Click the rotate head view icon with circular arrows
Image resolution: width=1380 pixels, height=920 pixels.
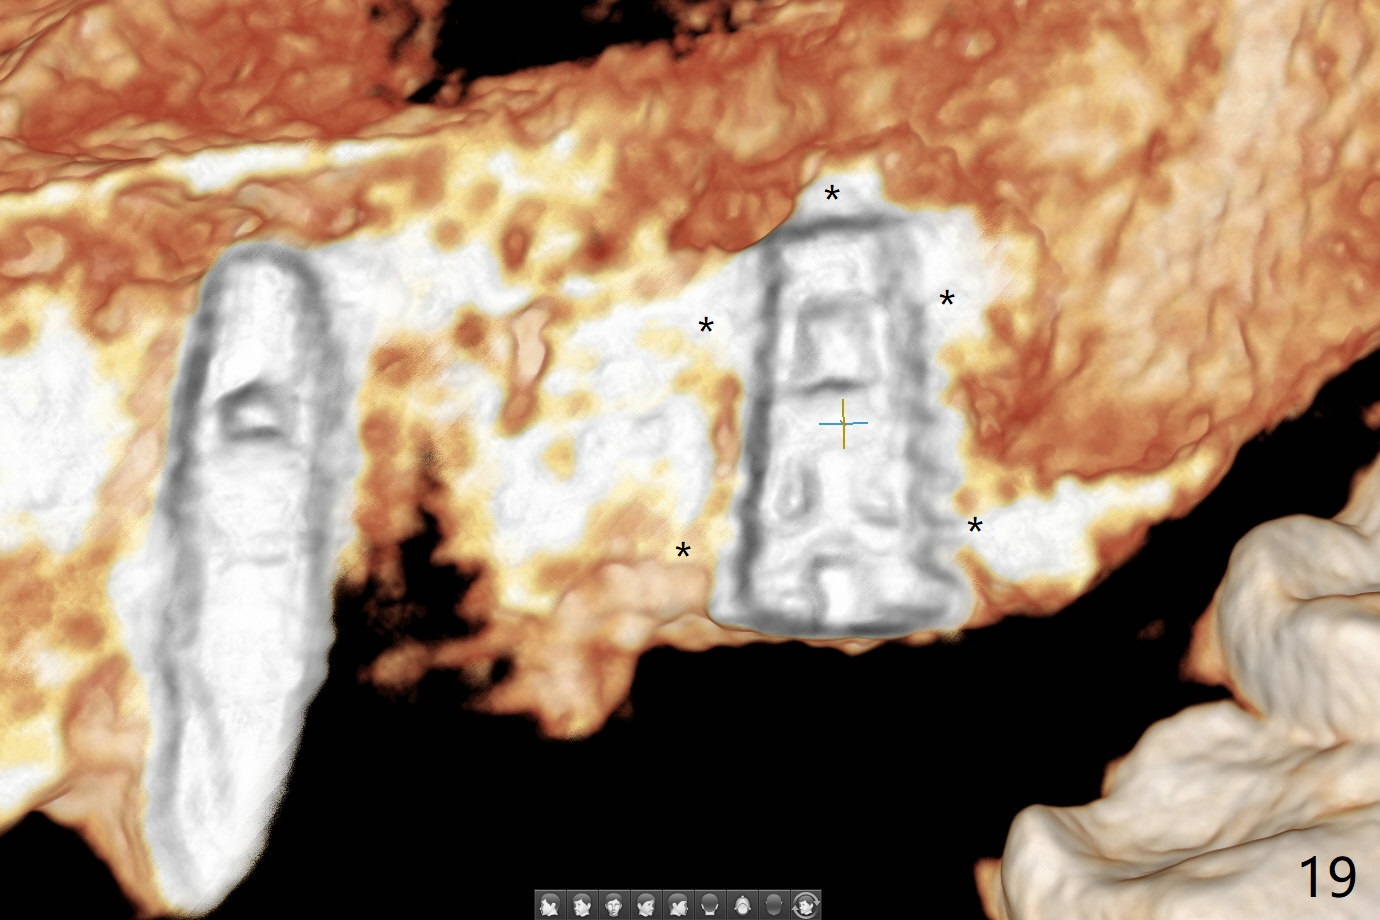806,905
